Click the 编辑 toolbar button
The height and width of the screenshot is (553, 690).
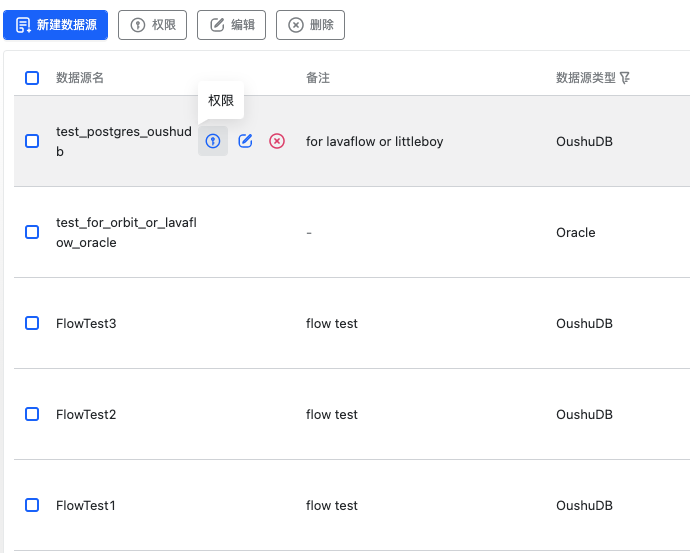pos(231,25)
